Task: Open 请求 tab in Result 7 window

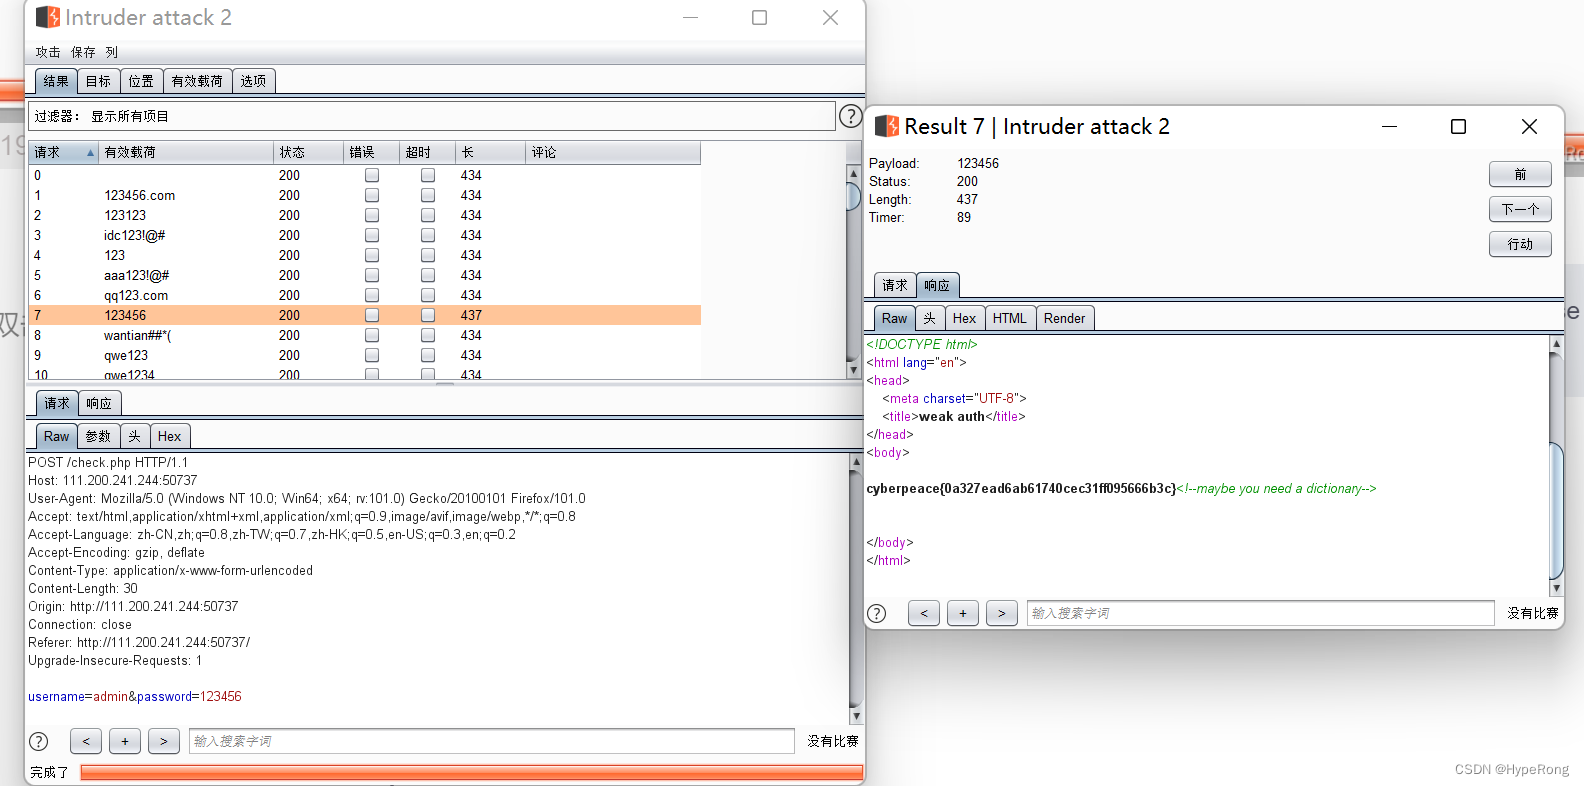Action: tap(895, 285)
